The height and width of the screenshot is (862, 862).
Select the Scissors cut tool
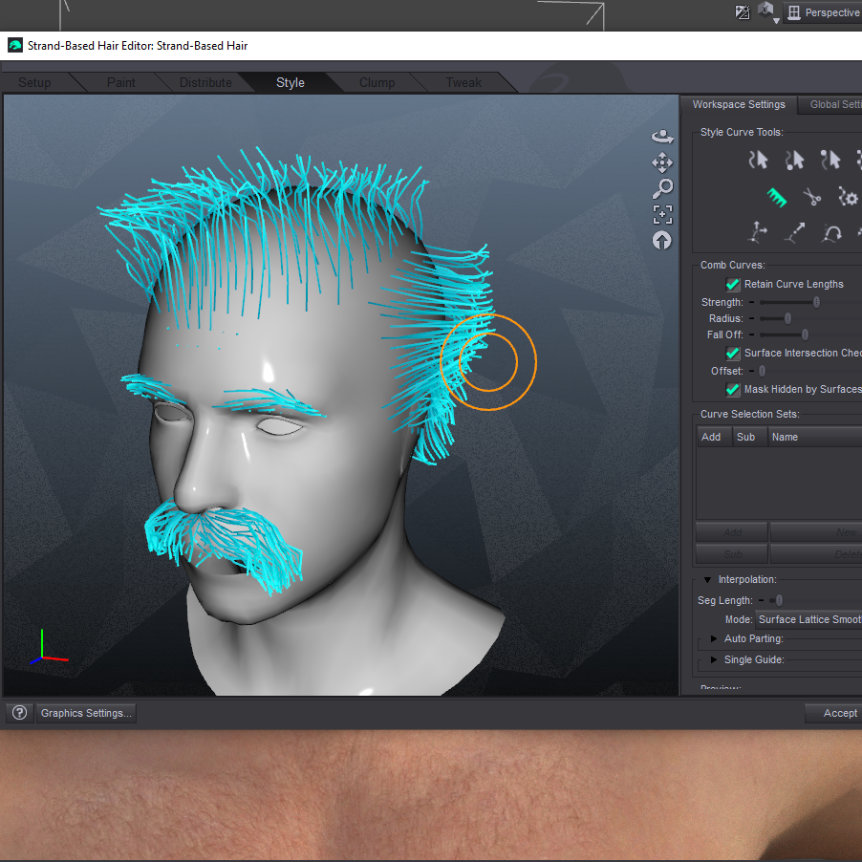[812, 197]
